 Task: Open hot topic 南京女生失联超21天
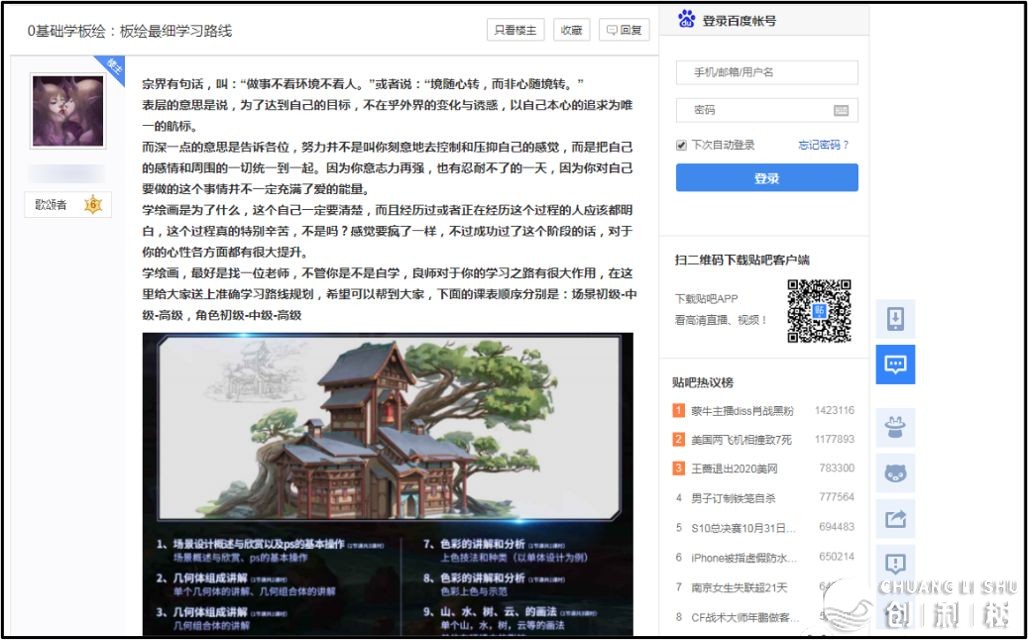(739, 588)
